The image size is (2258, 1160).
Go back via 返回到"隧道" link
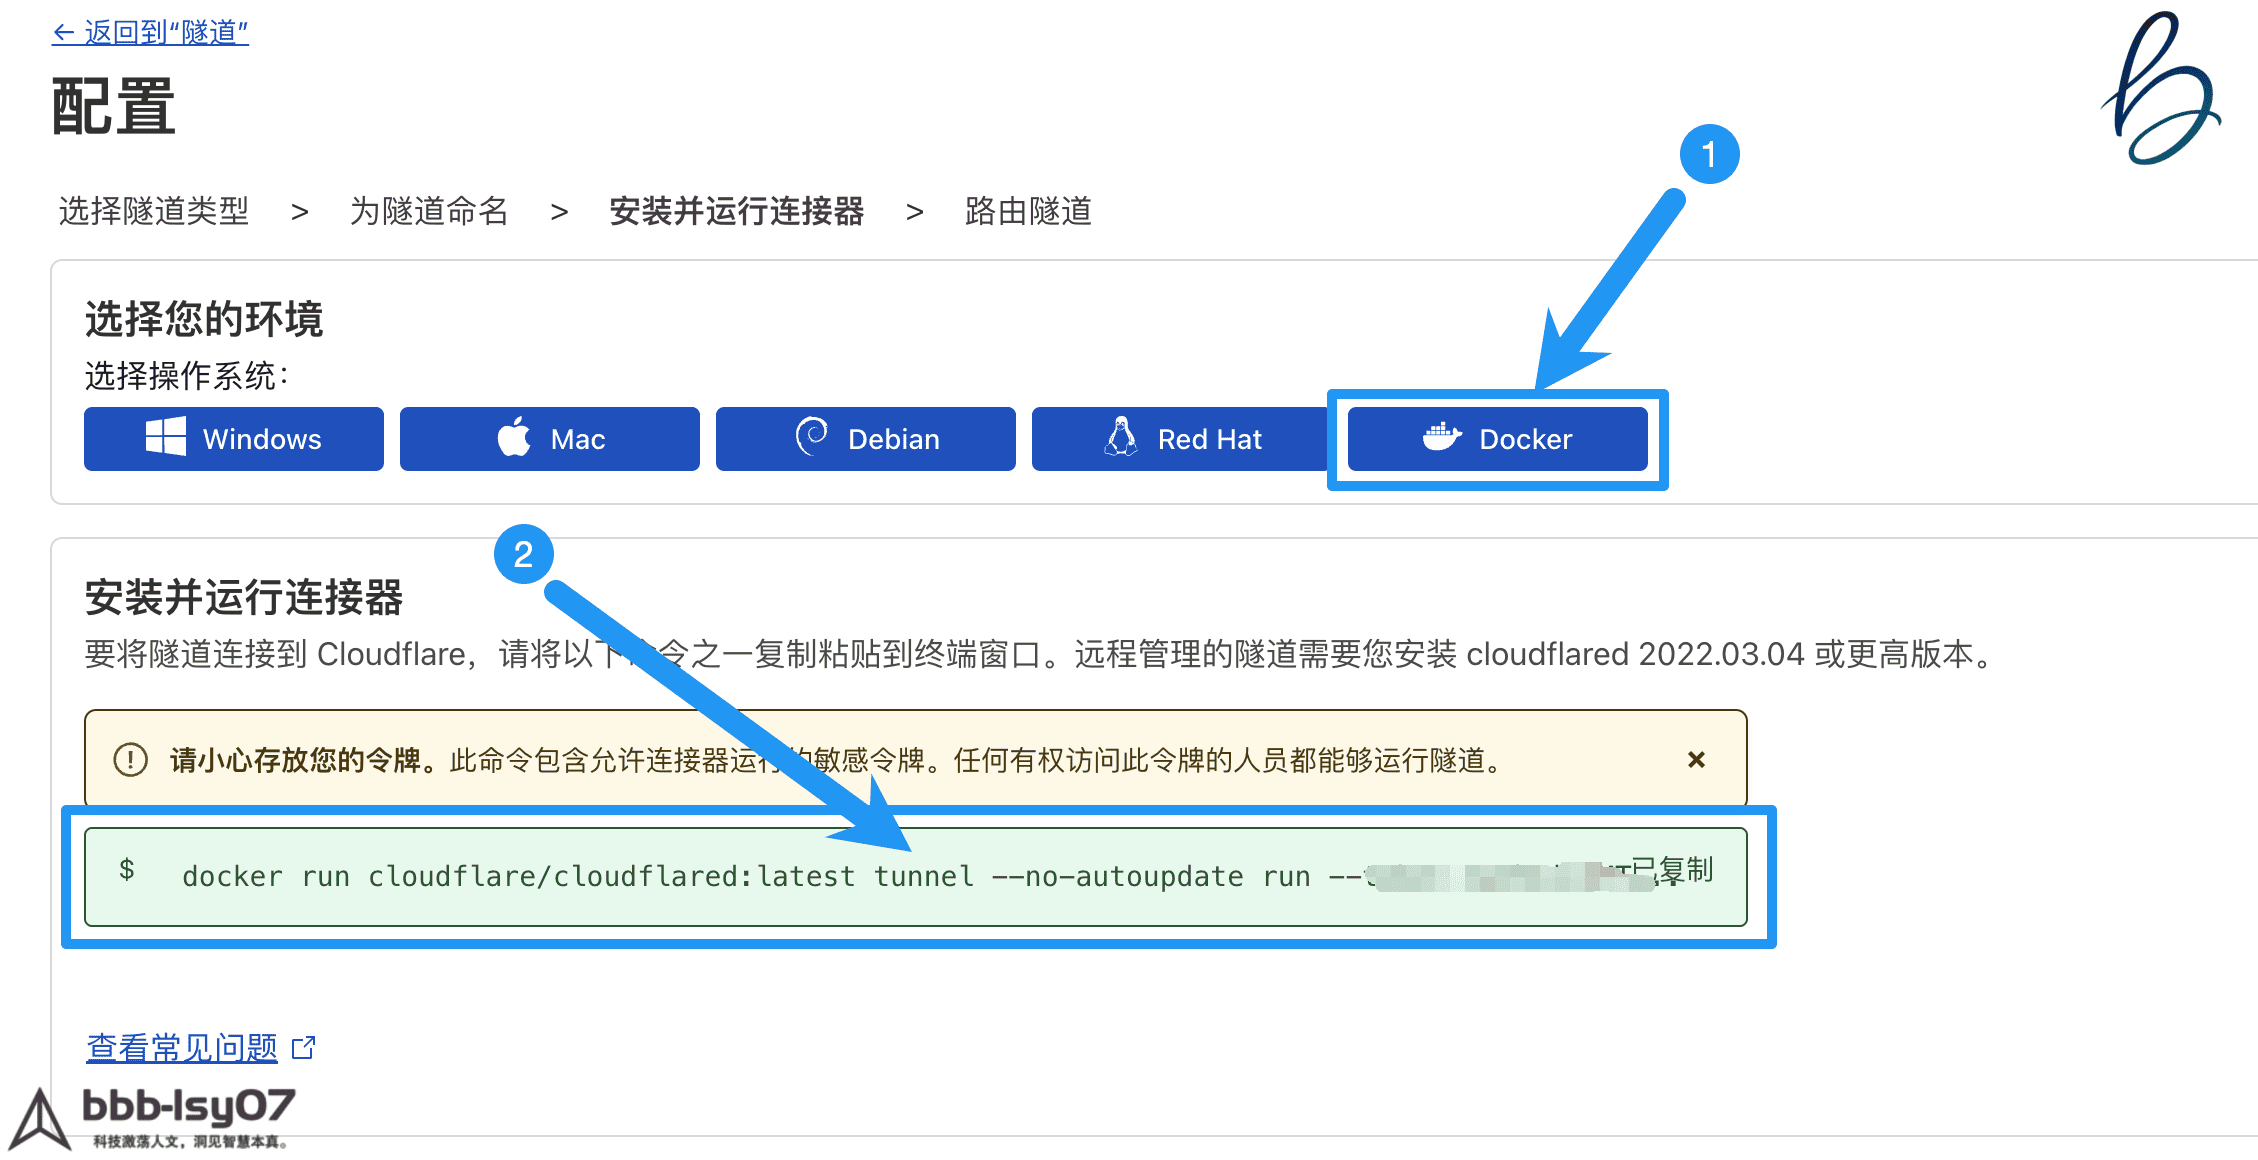150,32
